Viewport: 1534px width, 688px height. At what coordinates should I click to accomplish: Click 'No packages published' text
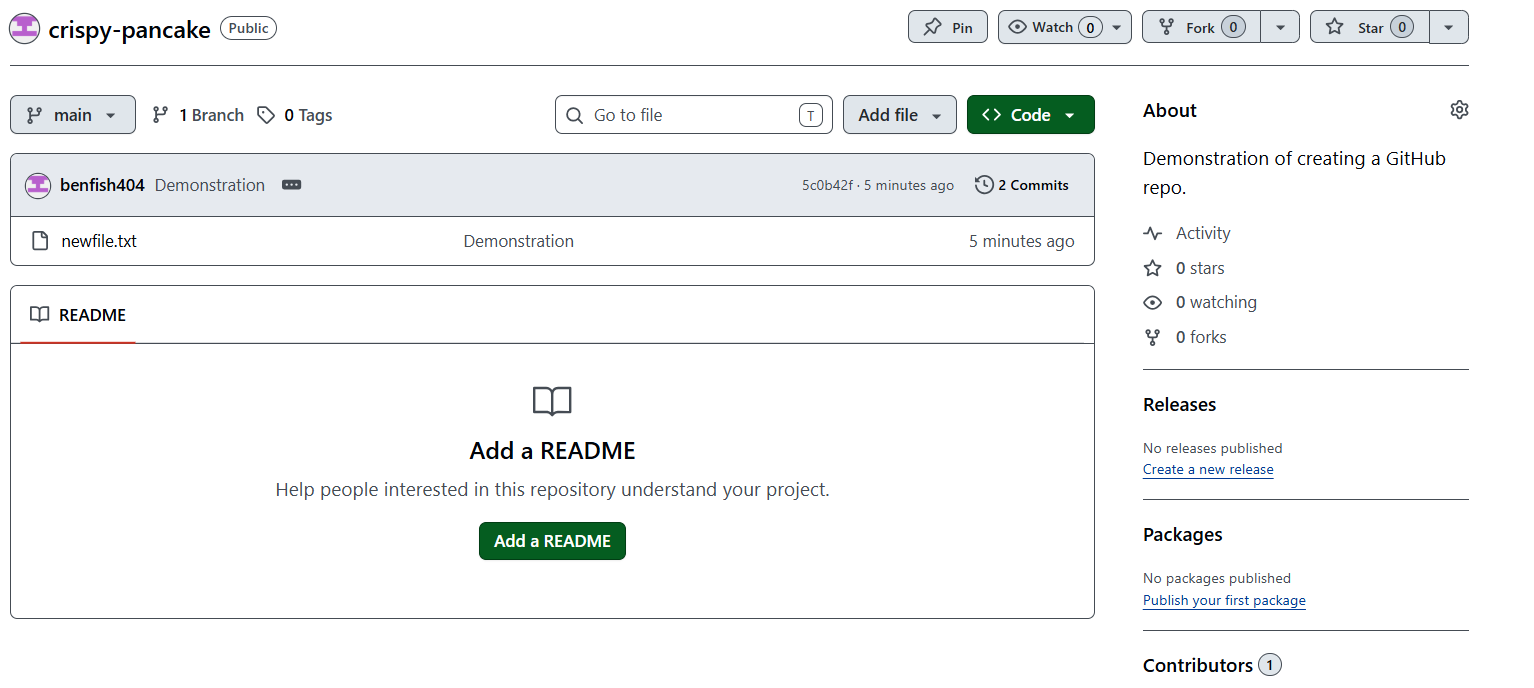point(1217,578)
